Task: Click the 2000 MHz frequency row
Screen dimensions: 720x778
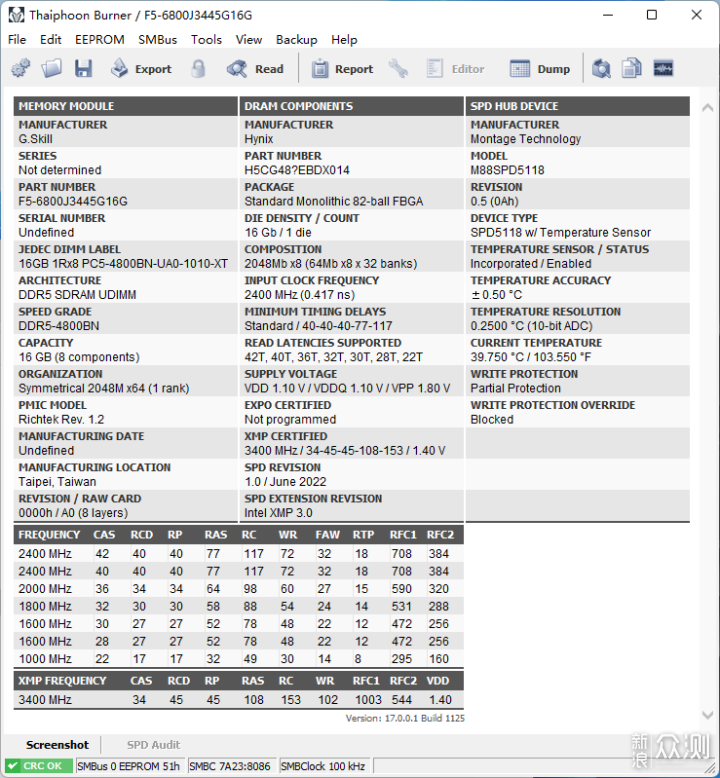Action: pyautogui.click(x=239, y=588)
